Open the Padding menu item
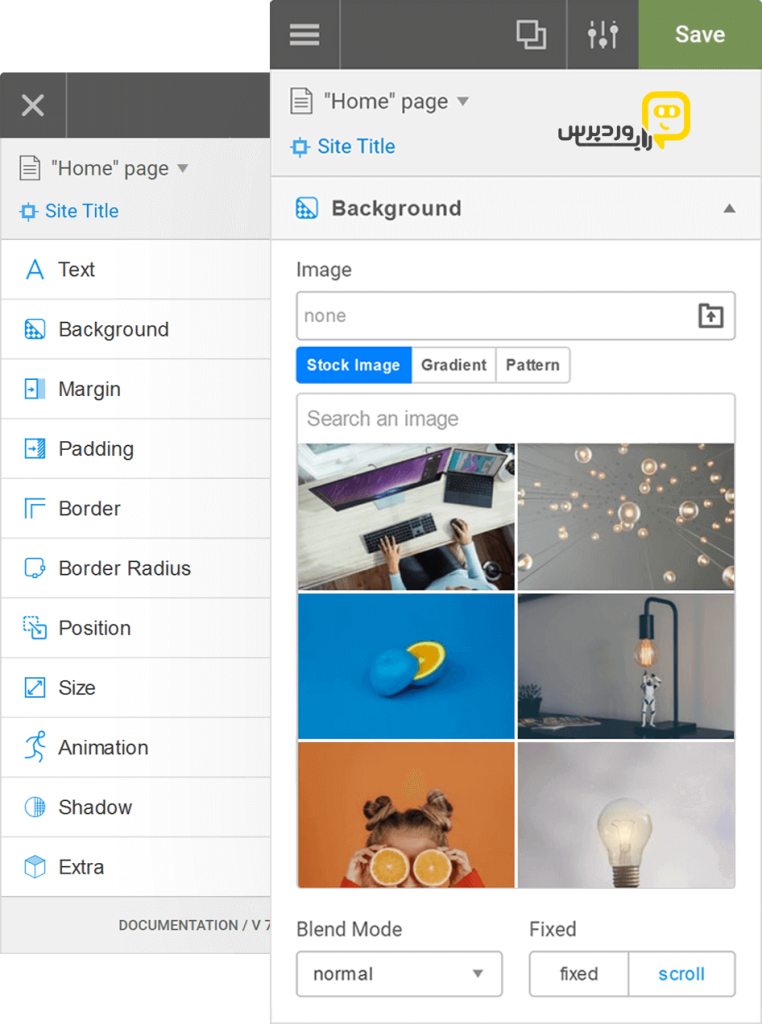762x1024 pixels. click(x=135, y=449)
